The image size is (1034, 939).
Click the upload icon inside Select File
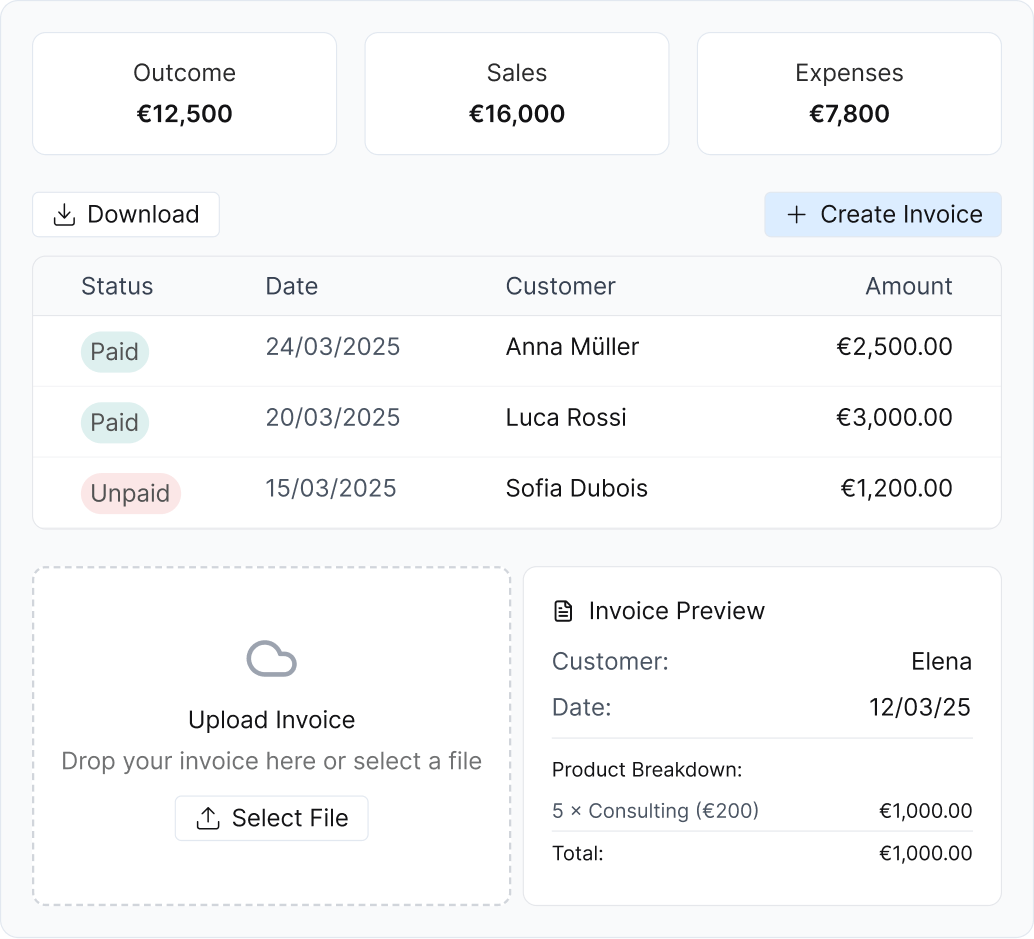pyautogui.click(x=207, y=817)
